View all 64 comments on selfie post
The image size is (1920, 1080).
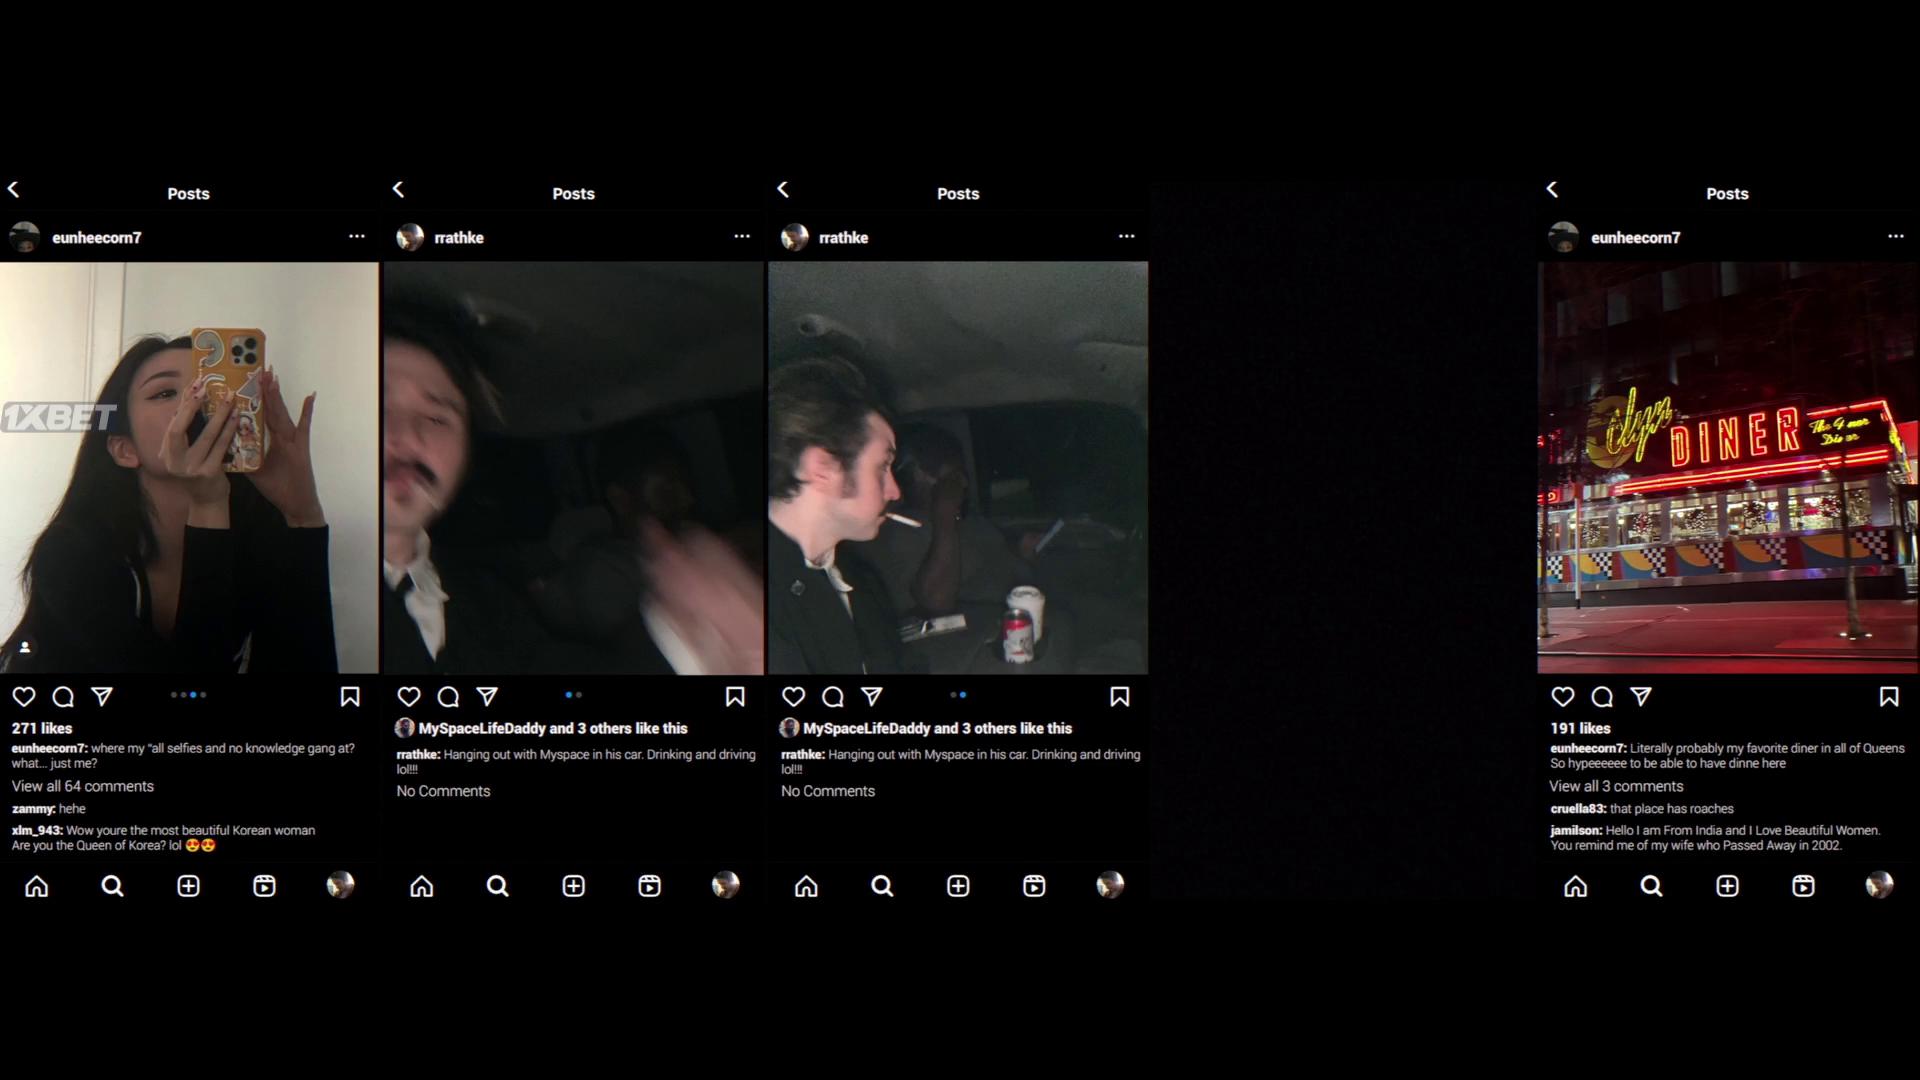[x=83, y=786]
